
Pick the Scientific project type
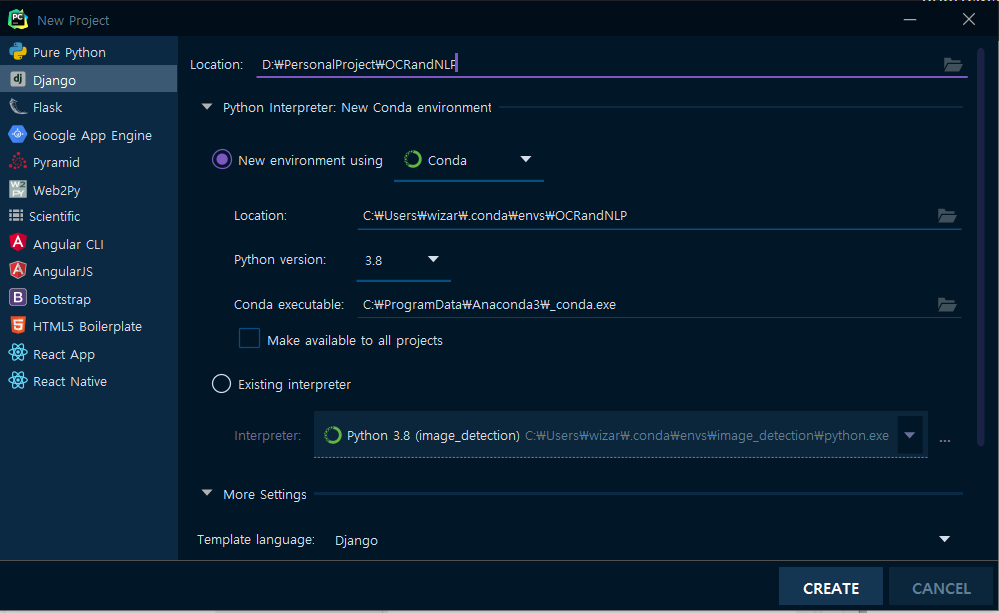click(89, 217)
